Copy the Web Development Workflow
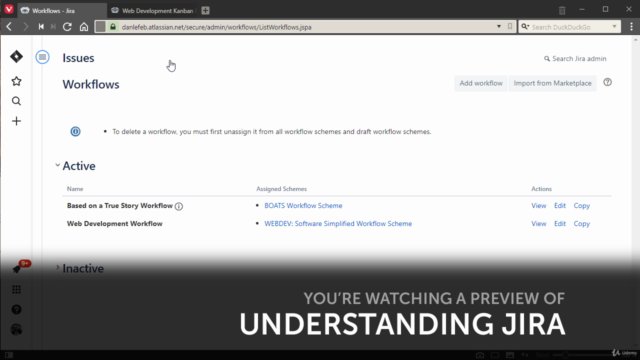 [x=582, y=224]
